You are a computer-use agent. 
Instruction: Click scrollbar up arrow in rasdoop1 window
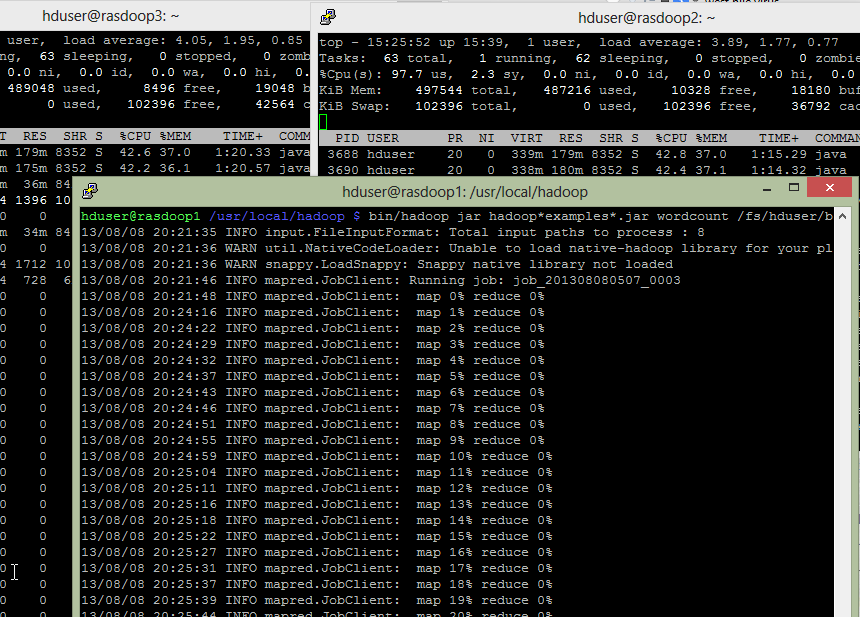[842, 216]
